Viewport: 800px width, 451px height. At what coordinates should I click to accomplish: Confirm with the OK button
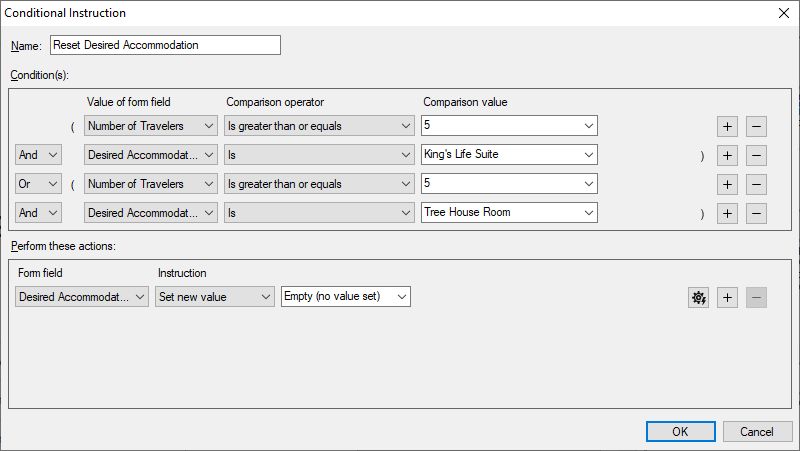tap(681, 432)
